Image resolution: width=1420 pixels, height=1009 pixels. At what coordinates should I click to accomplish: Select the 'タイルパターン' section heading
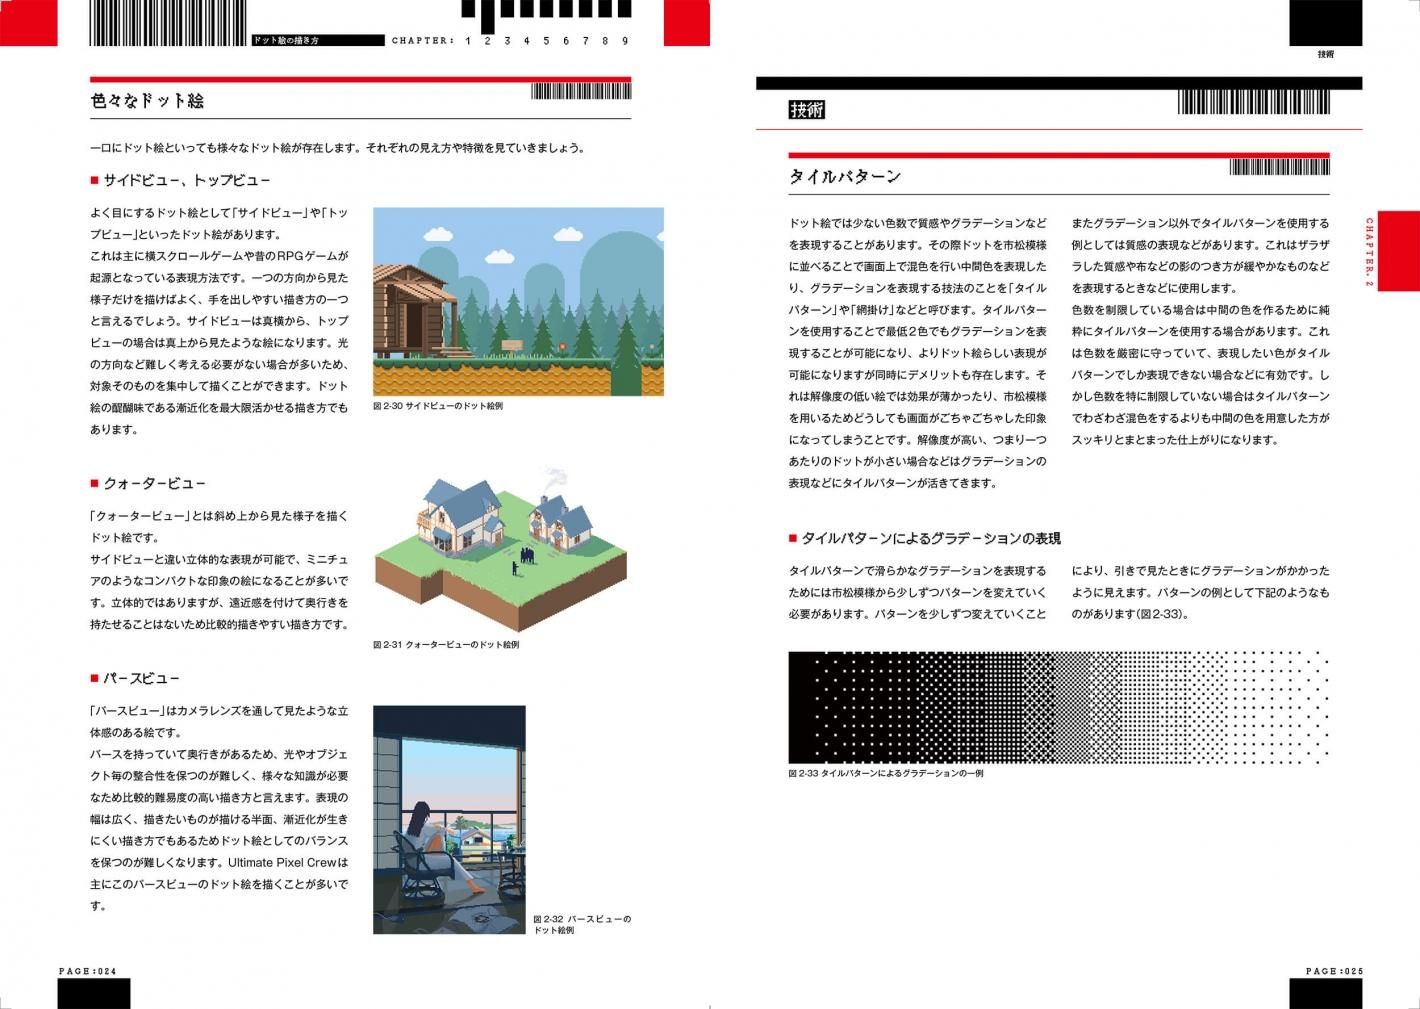click(x=845, y=177)
